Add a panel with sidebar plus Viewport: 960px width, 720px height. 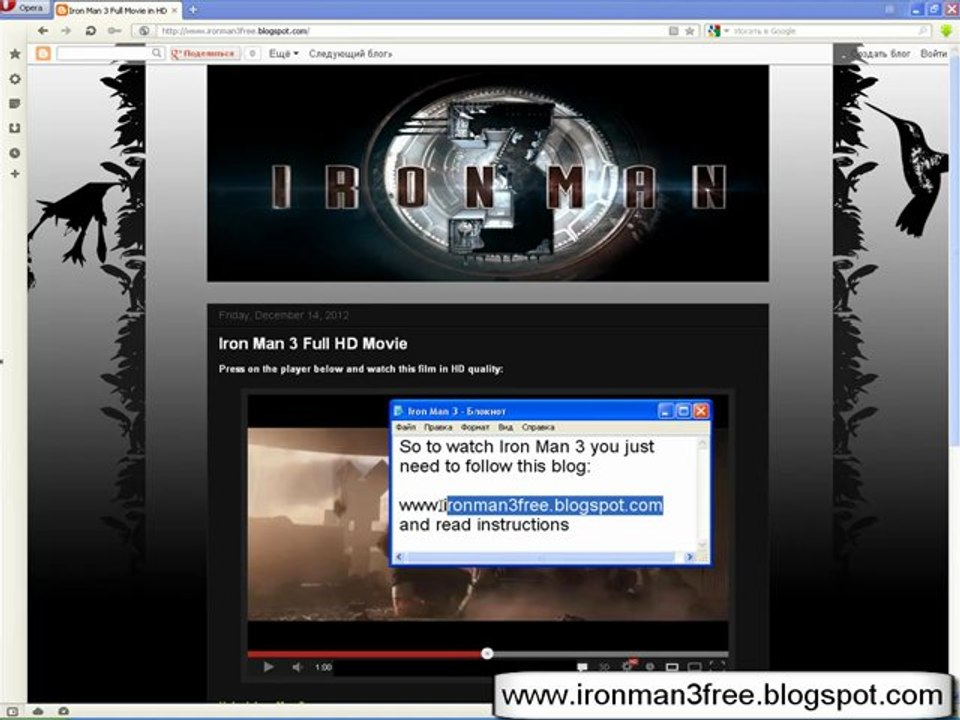15,174
